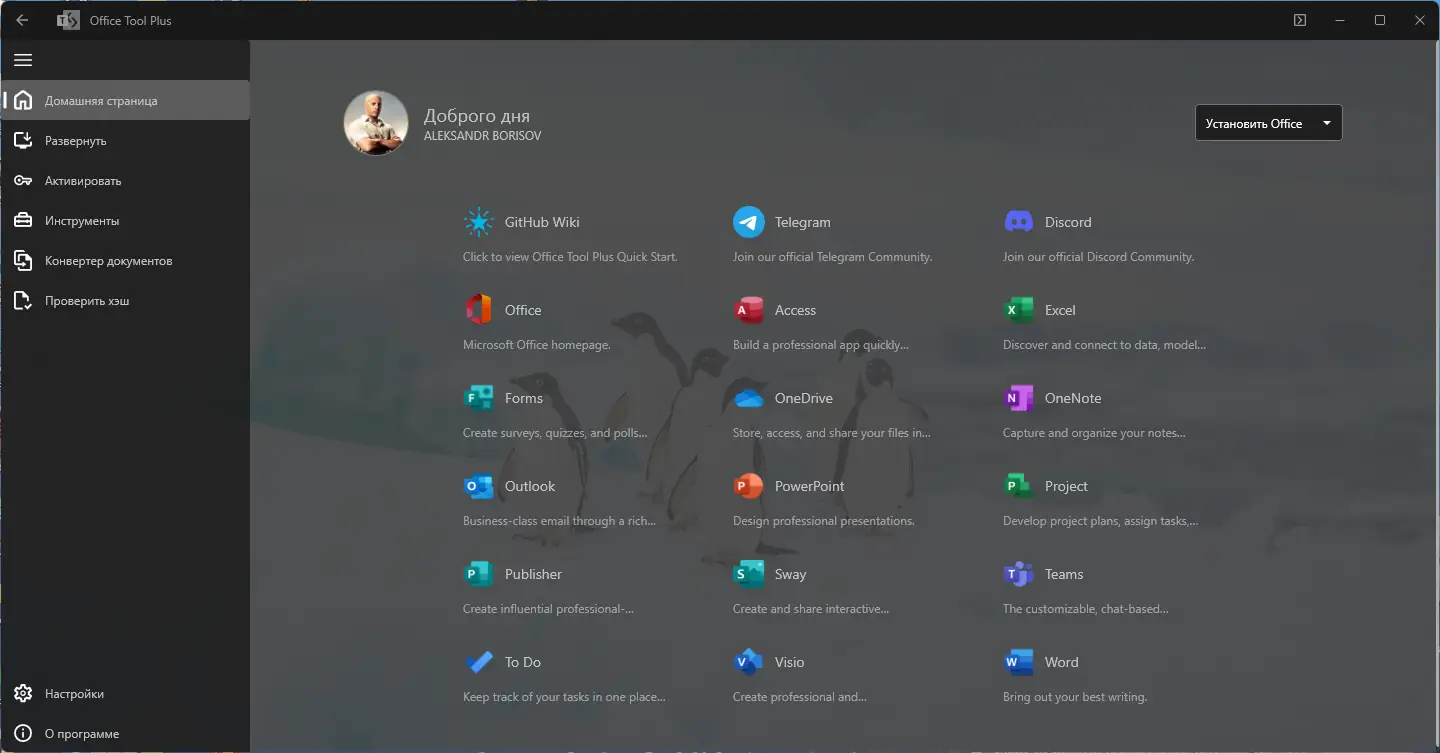The width and height of the screenshot is (1440, 753).
Task: Click the Publisher icon
Action: [x=479, y=574]
